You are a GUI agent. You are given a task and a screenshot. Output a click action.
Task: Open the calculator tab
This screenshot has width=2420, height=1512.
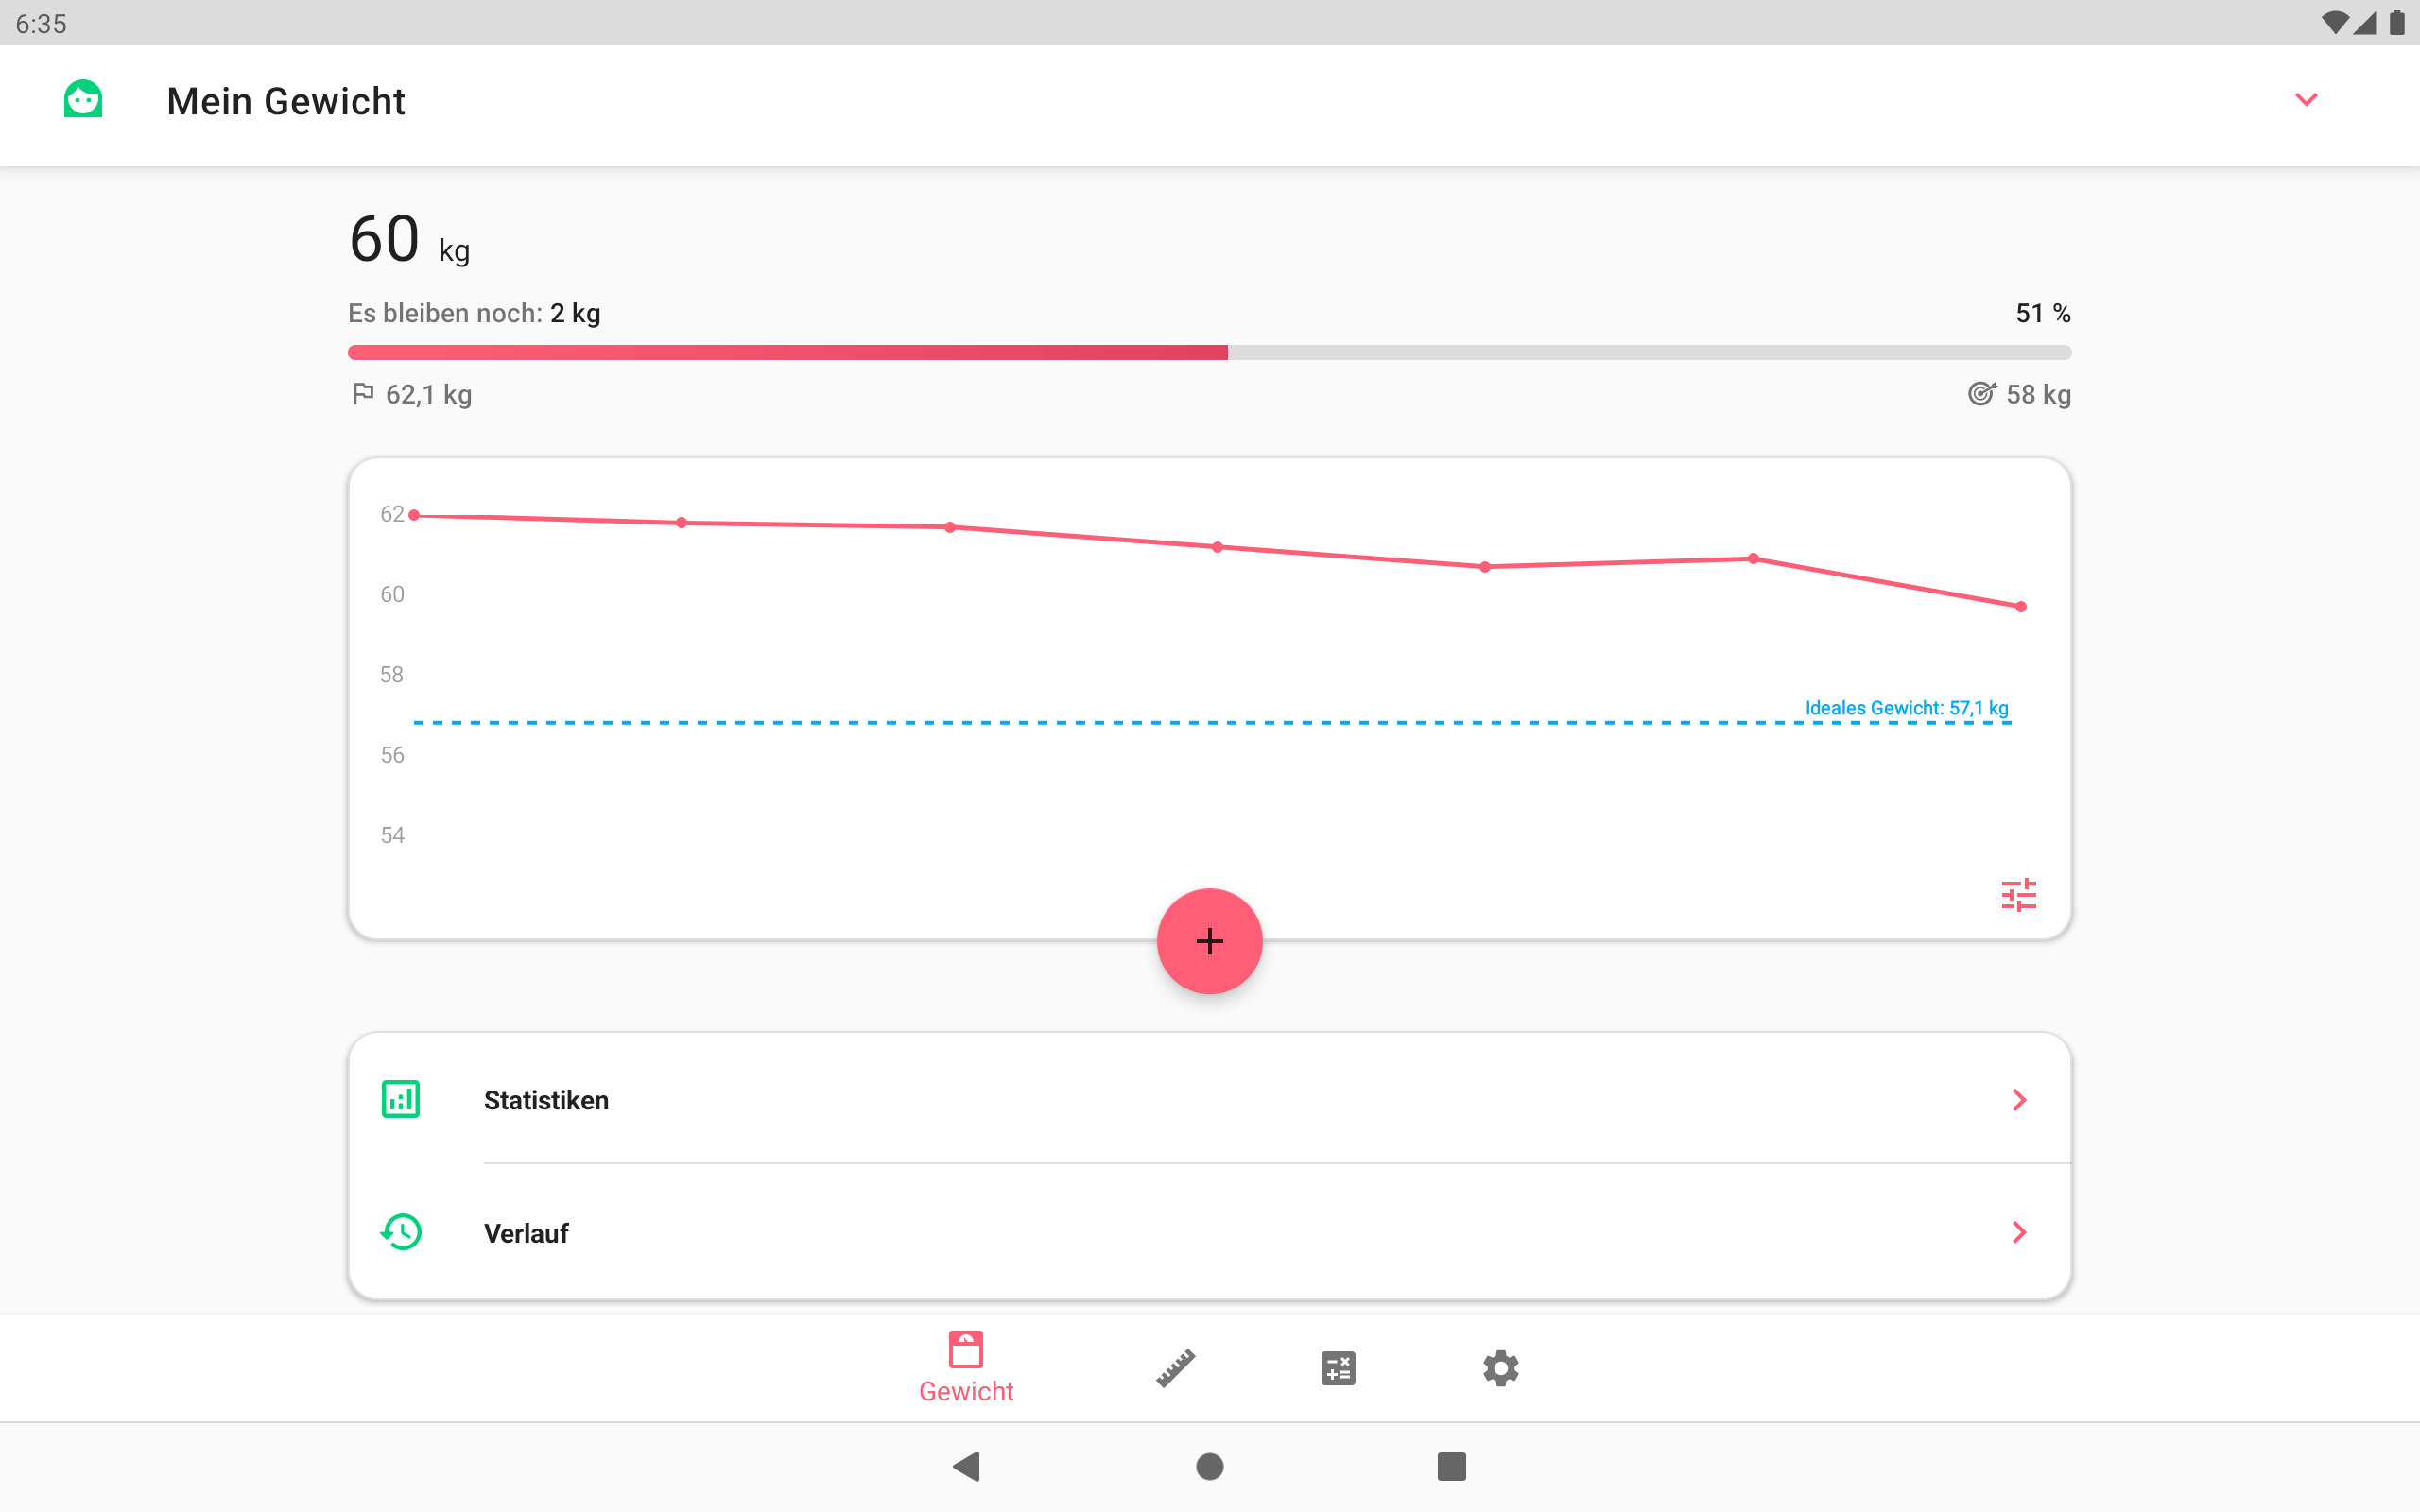pos(1338,1367)
